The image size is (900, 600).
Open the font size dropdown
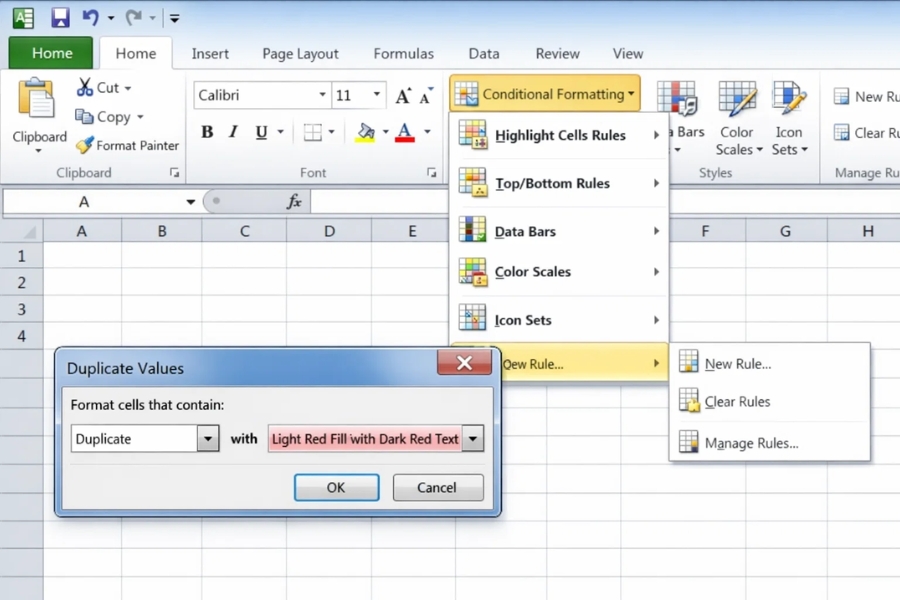(374, 95)
